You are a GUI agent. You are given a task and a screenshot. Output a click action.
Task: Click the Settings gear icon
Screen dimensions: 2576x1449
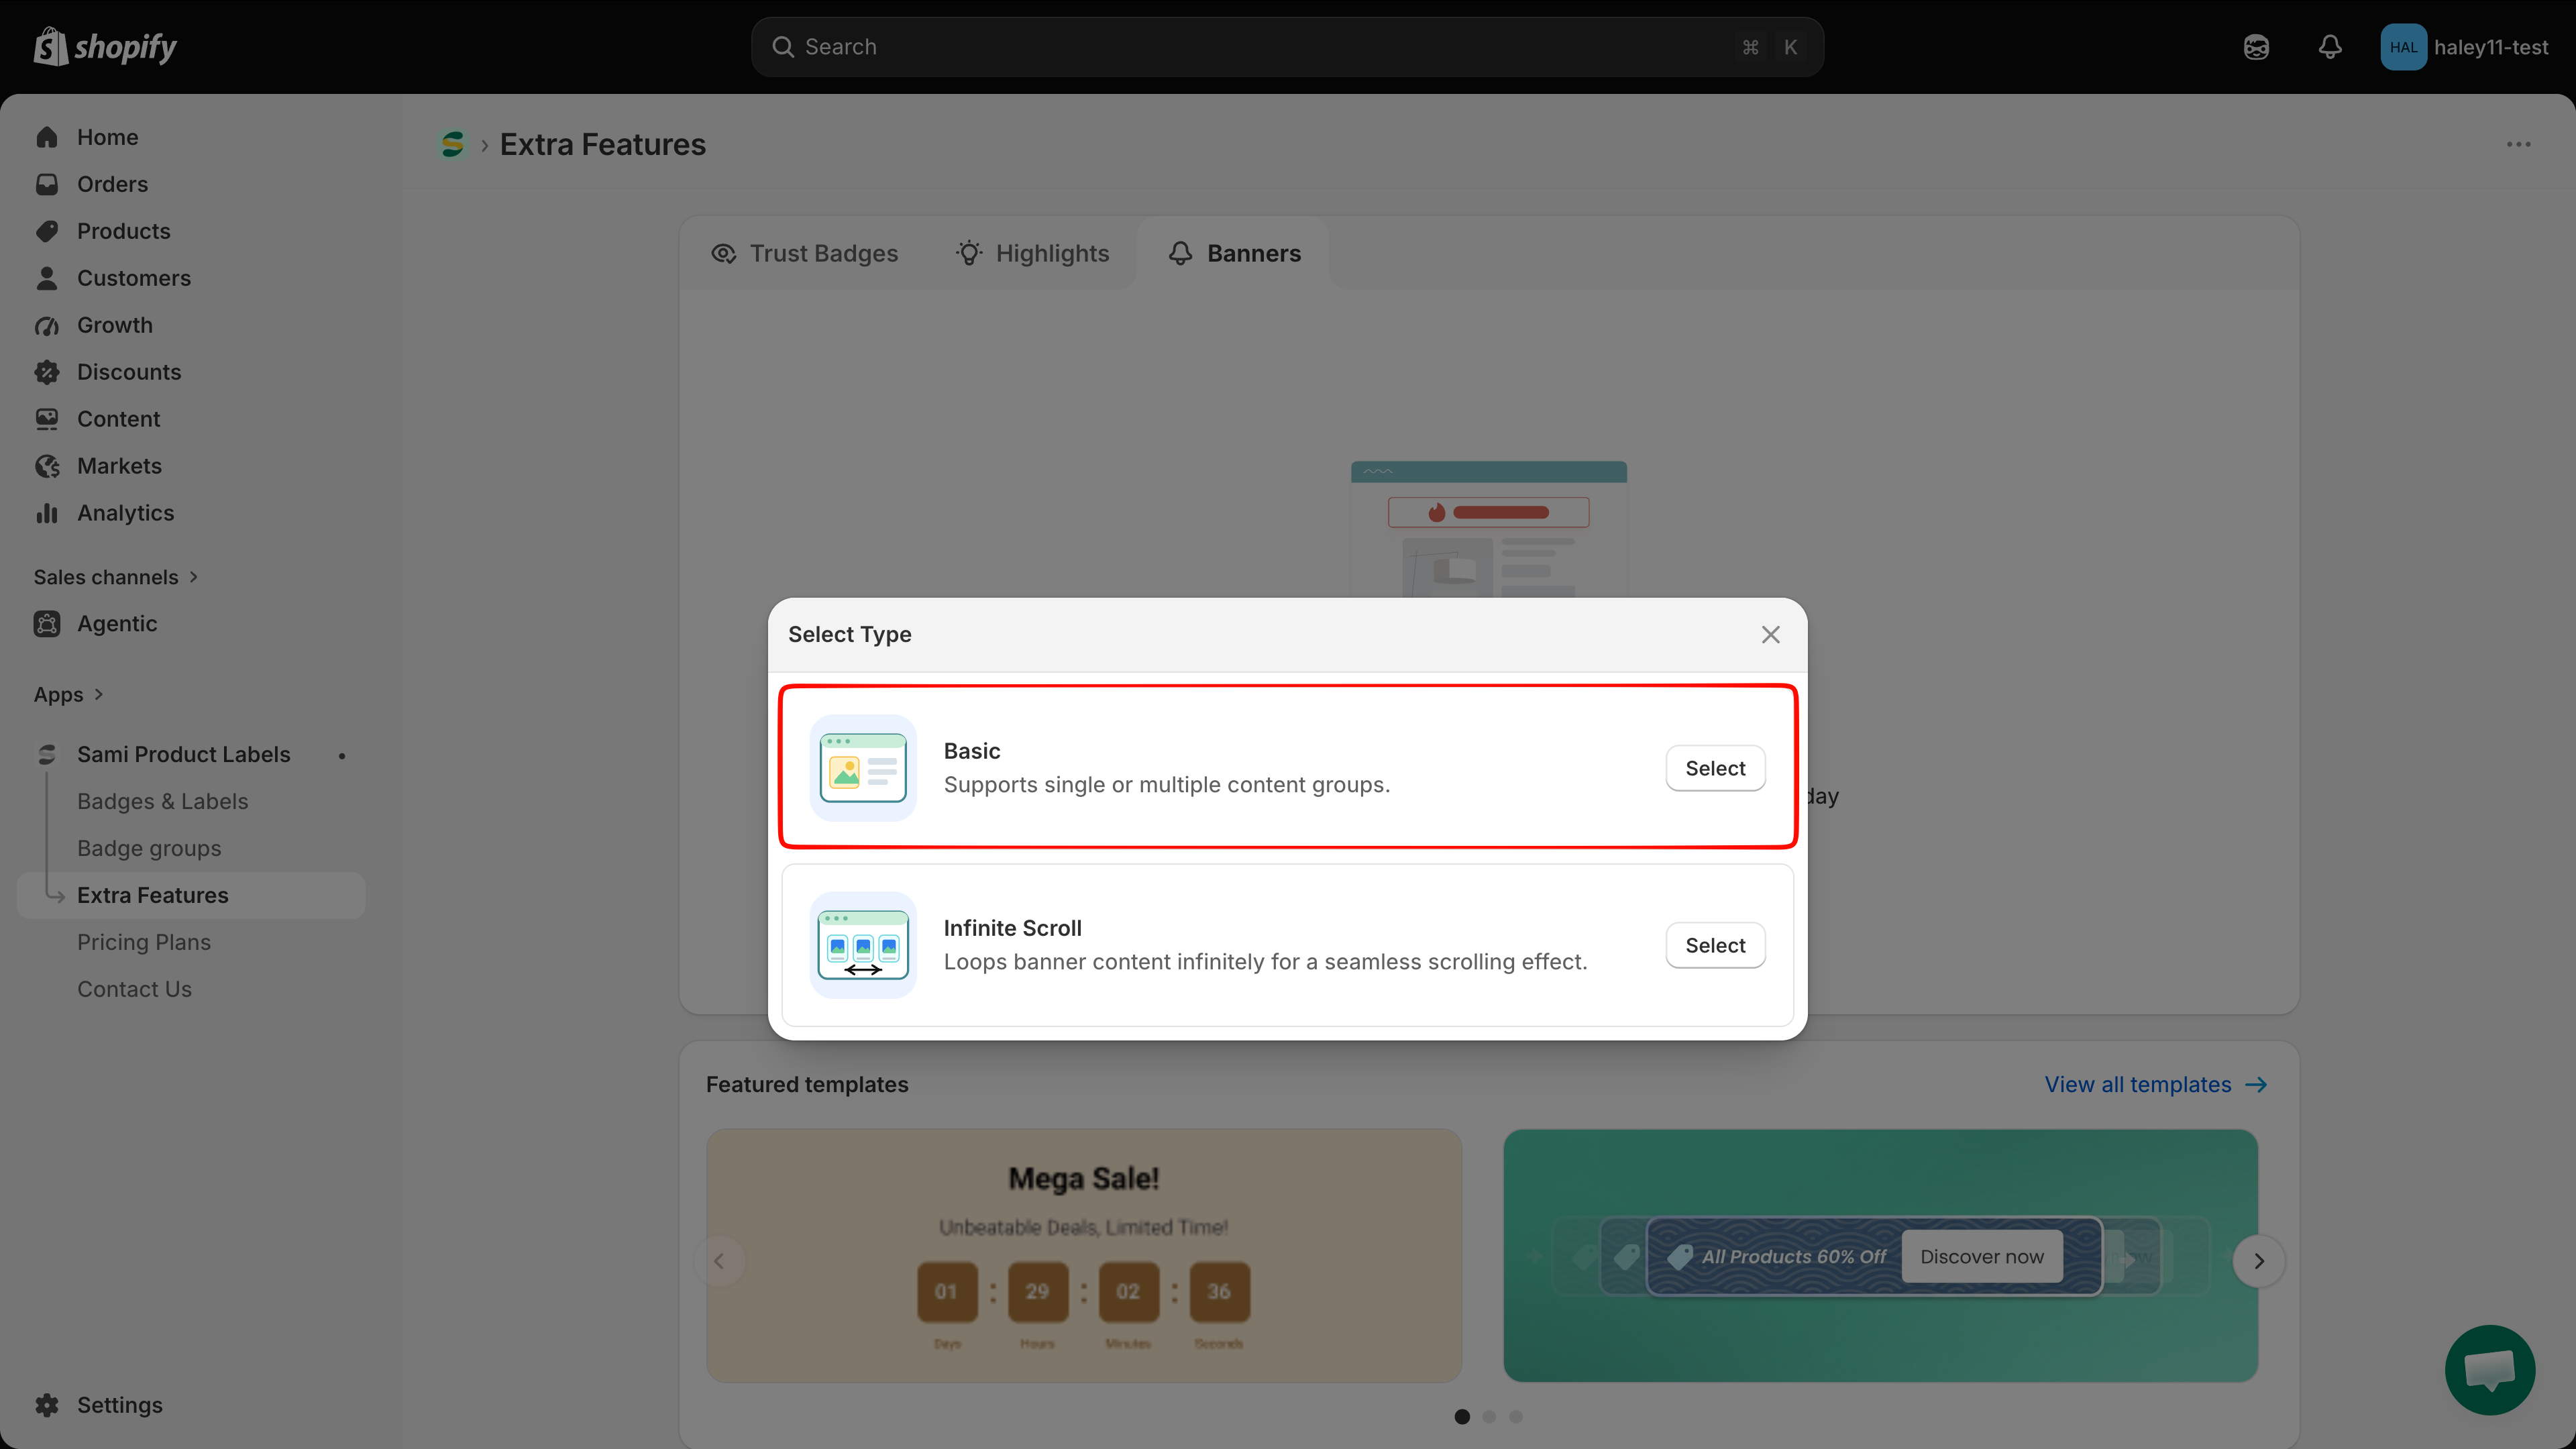[x=47, y=1405]
